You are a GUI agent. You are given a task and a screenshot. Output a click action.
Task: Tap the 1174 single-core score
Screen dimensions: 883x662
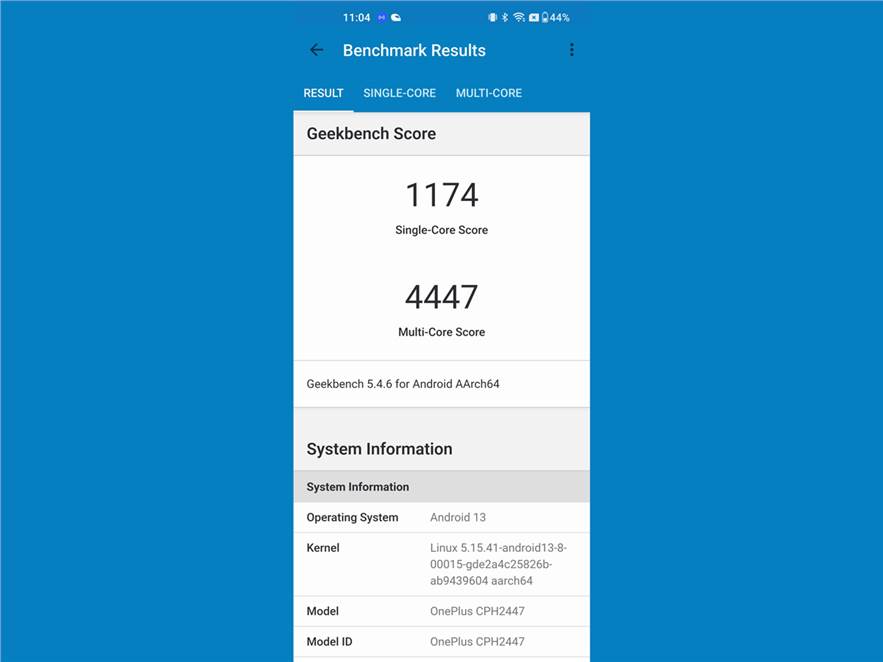(441, 195)
